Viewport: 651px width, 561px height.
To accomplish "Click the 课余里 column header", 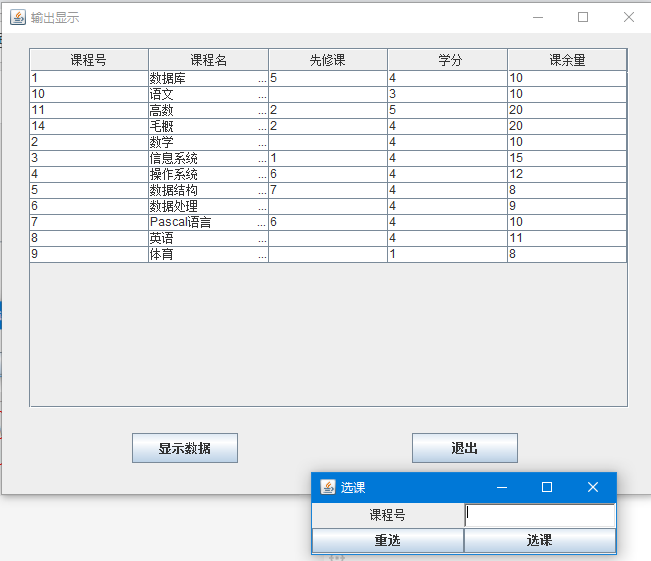I will (x=567, y=60).
